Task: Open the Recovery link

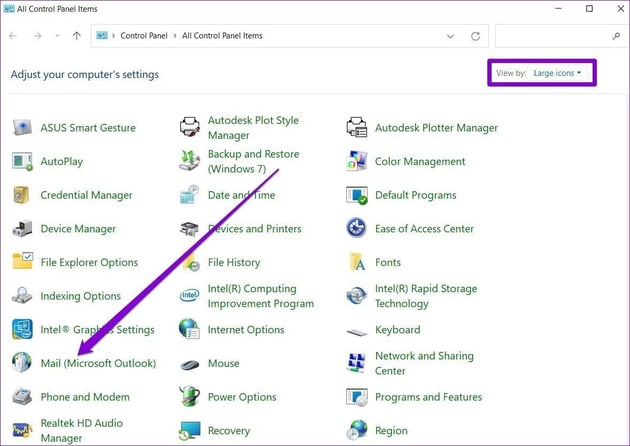Action: [229, 431]
